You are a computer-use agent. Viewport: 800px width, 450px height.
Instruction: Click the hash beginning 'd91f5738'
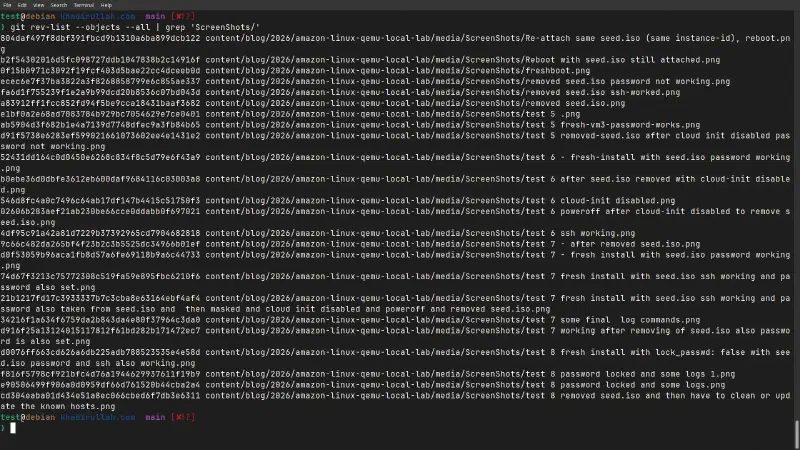click(101, 136)
